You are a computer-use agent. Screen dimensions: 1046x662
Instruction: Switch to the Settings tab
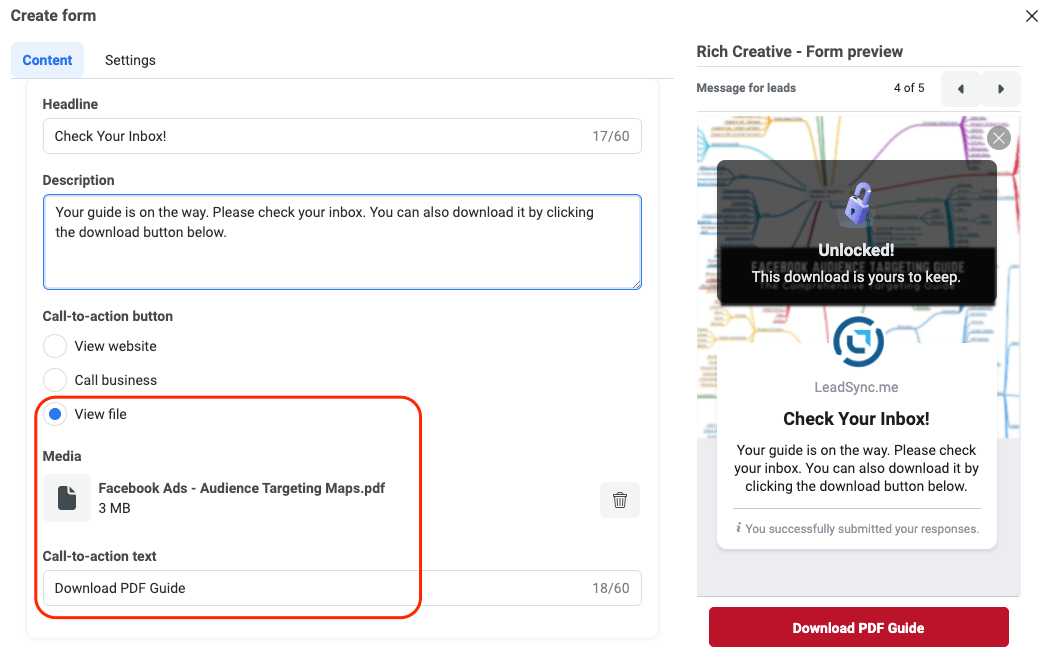[130, 60]
